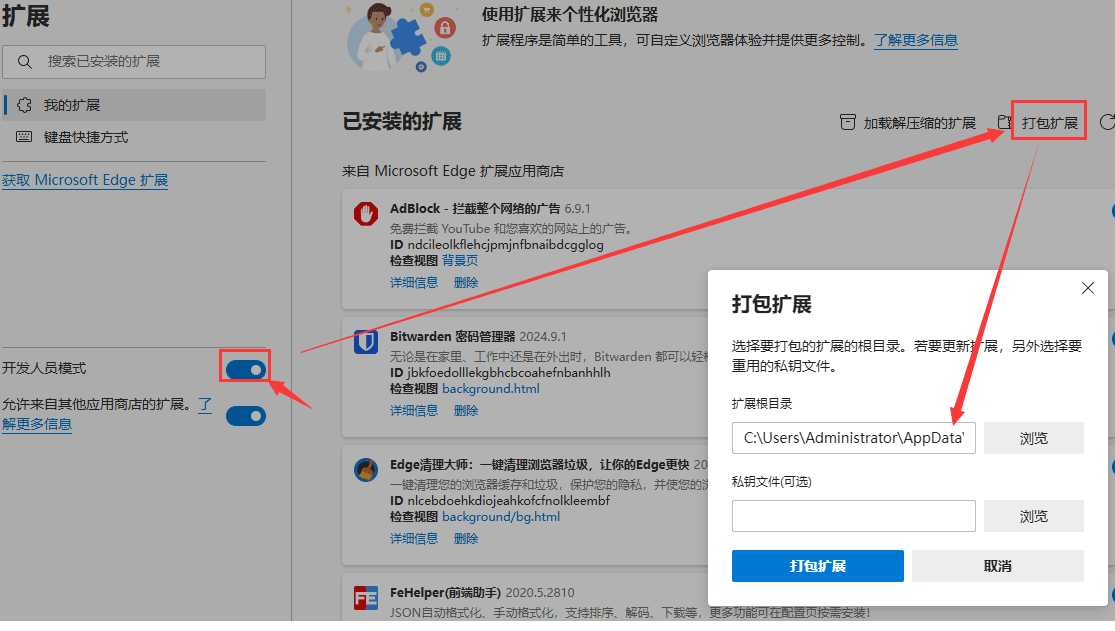The width and height of the screenshot is (1115, 631).
Task: Remove Edge清理大师 via 删除 link
Action: click(x=466, y=539)
